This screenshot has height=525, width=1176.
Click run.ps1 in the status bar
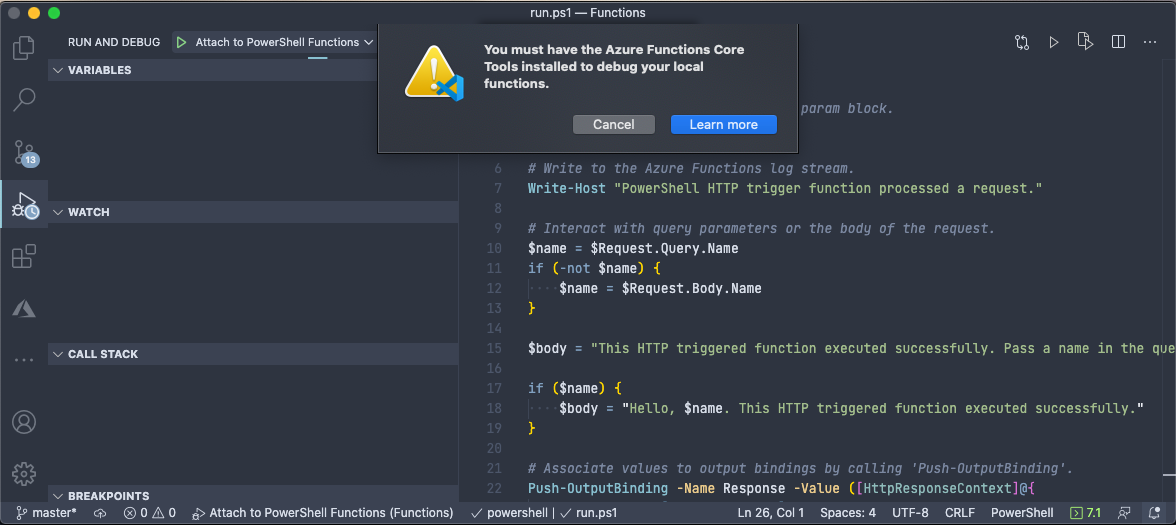pos(590,513)
